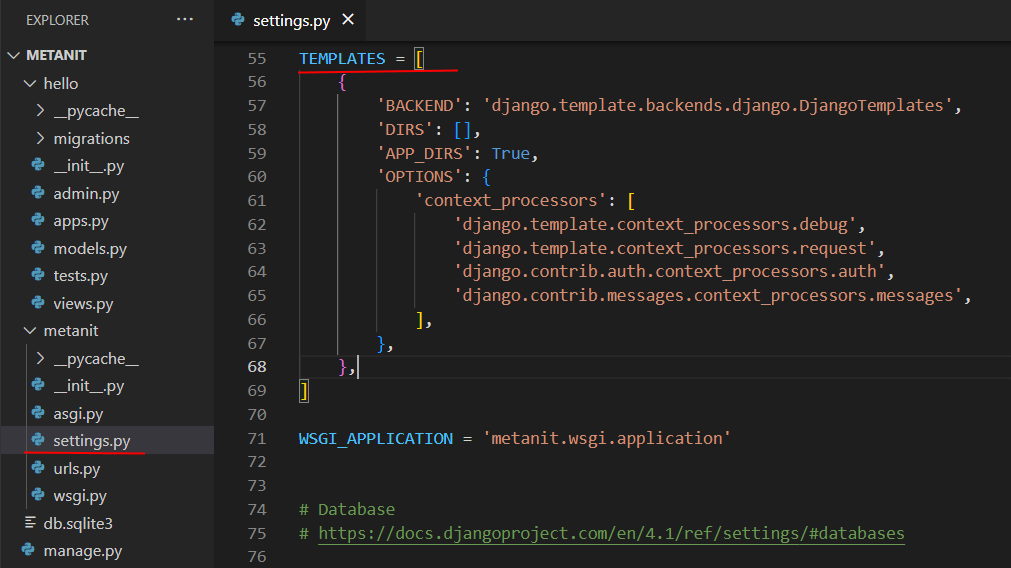
Task: Click line number 55 in gutter
Action: (x=257, y=59)
